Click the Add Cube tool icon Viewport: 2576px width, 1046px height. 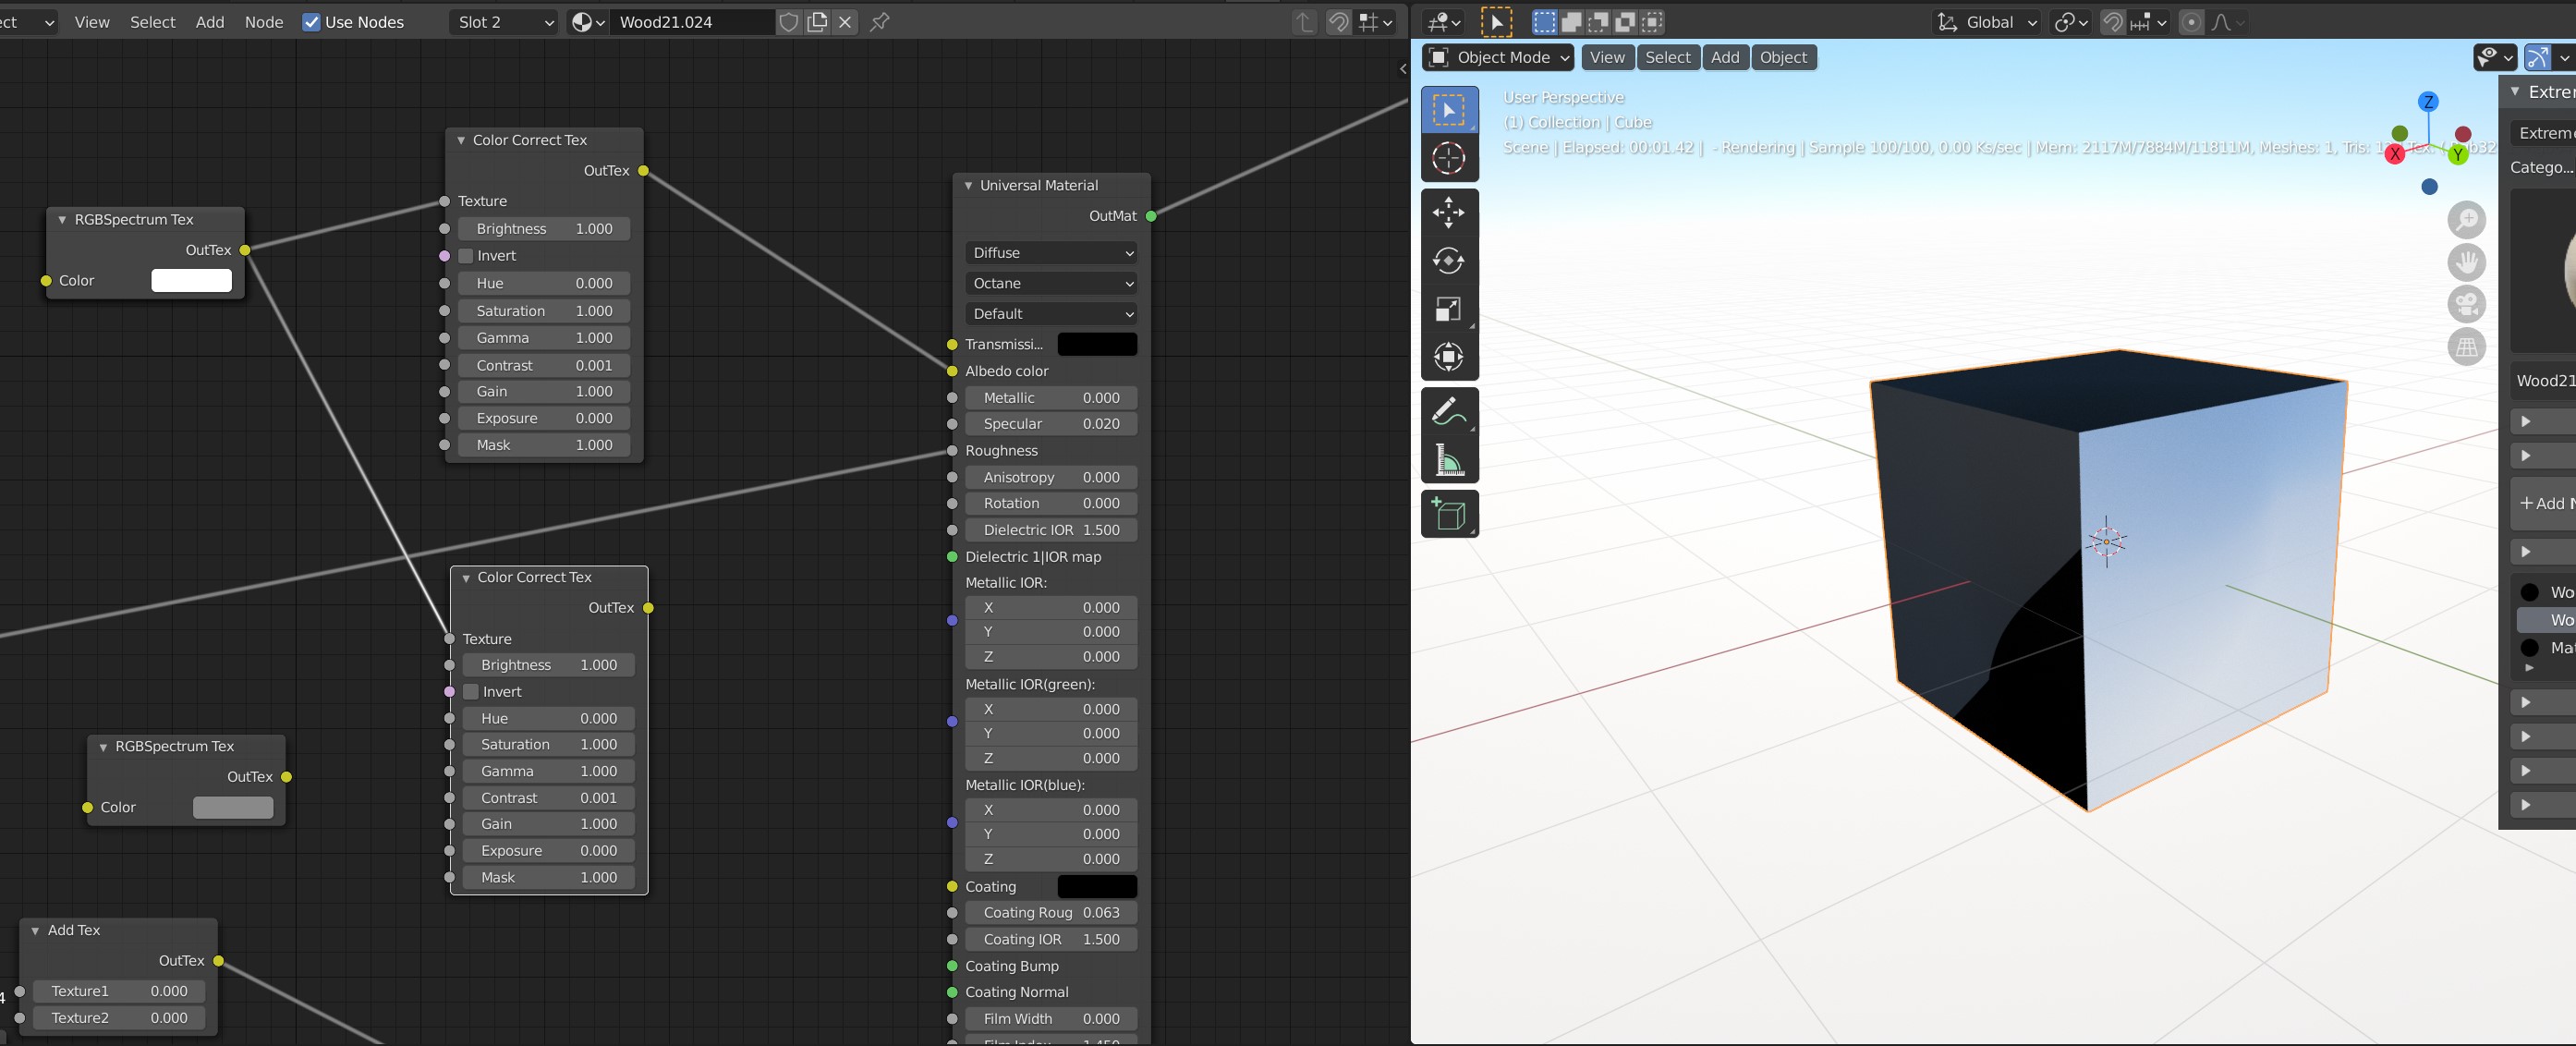coord(1448,514)
